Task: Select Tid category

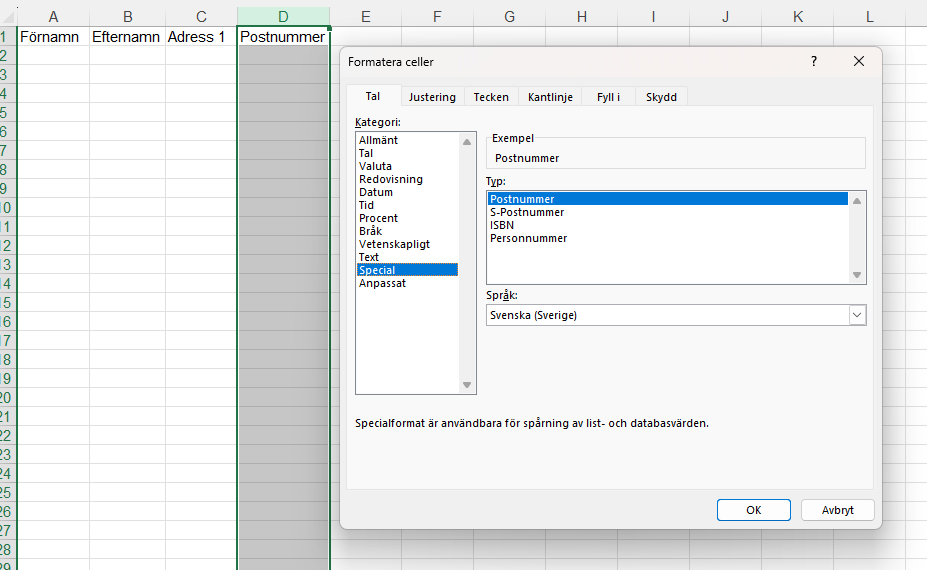Action: click(407, 205)
